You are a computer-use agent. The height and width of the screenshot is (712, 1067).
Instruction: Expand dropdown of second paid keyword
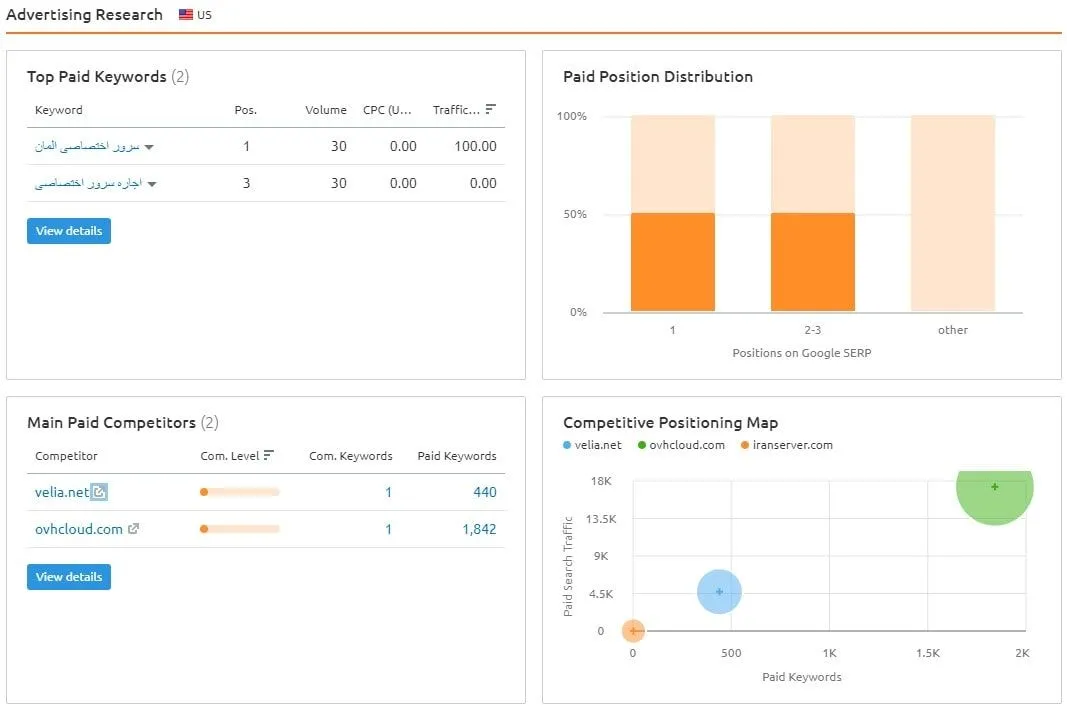[152, 184]
